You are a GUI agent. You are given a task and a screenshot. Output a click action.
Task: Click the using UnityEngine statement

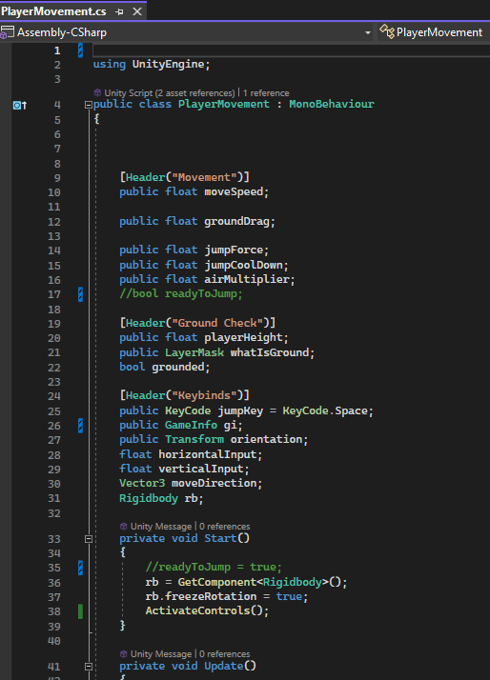coord(151,64)
